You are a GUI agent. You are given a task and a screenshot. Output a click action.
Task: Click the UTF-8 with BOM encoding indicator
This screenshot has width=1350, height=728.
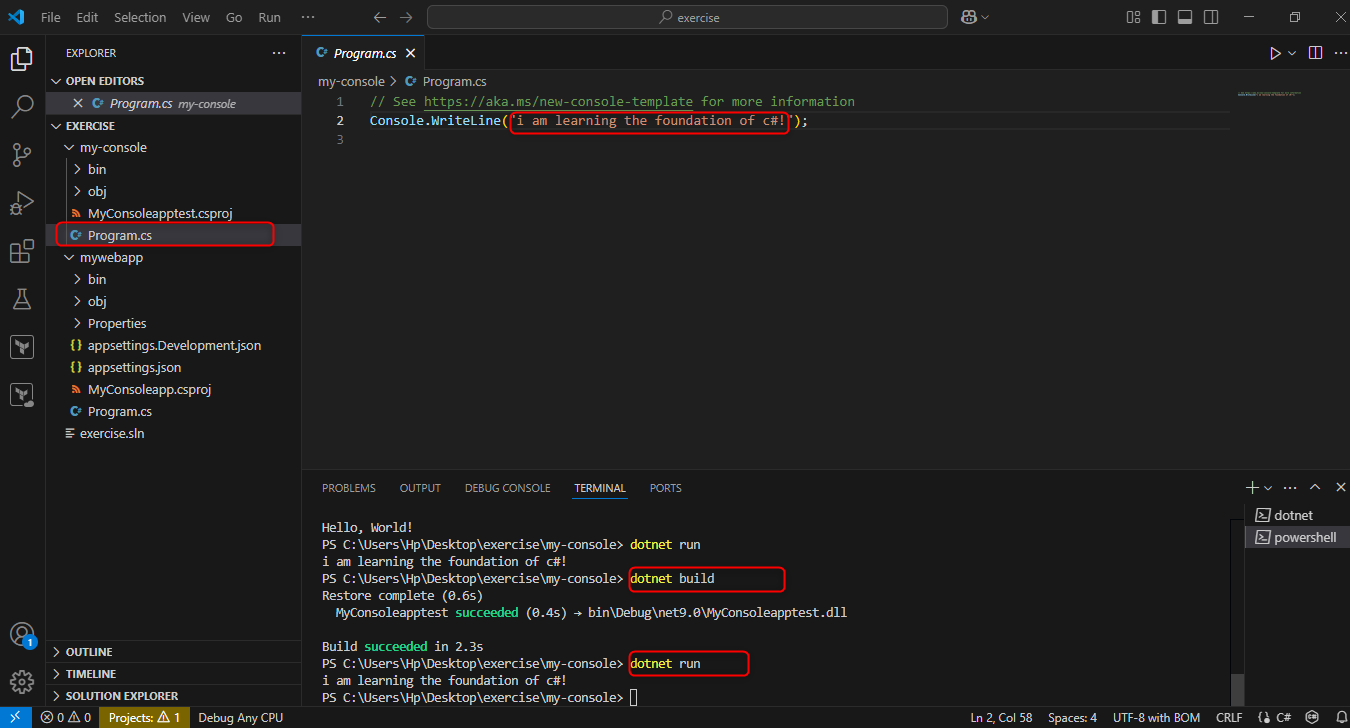coord(1157,717)
